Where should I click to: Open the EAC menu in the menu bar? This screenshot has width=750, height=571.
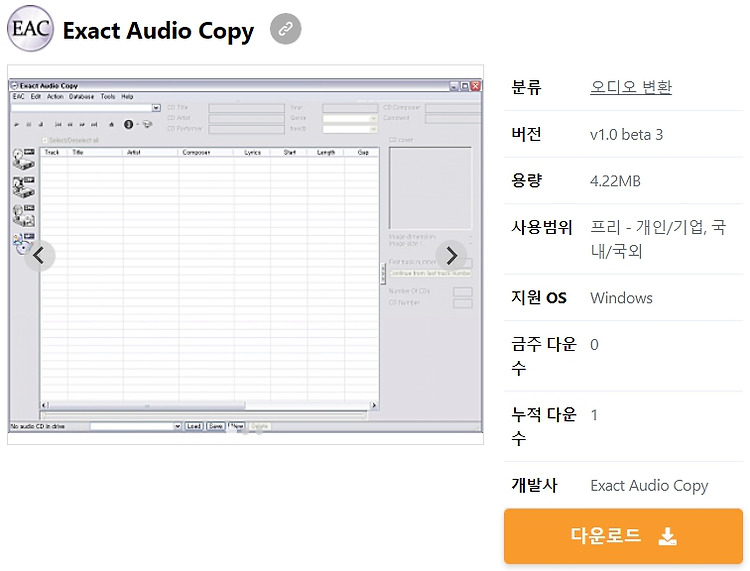[x=19, y=96]
